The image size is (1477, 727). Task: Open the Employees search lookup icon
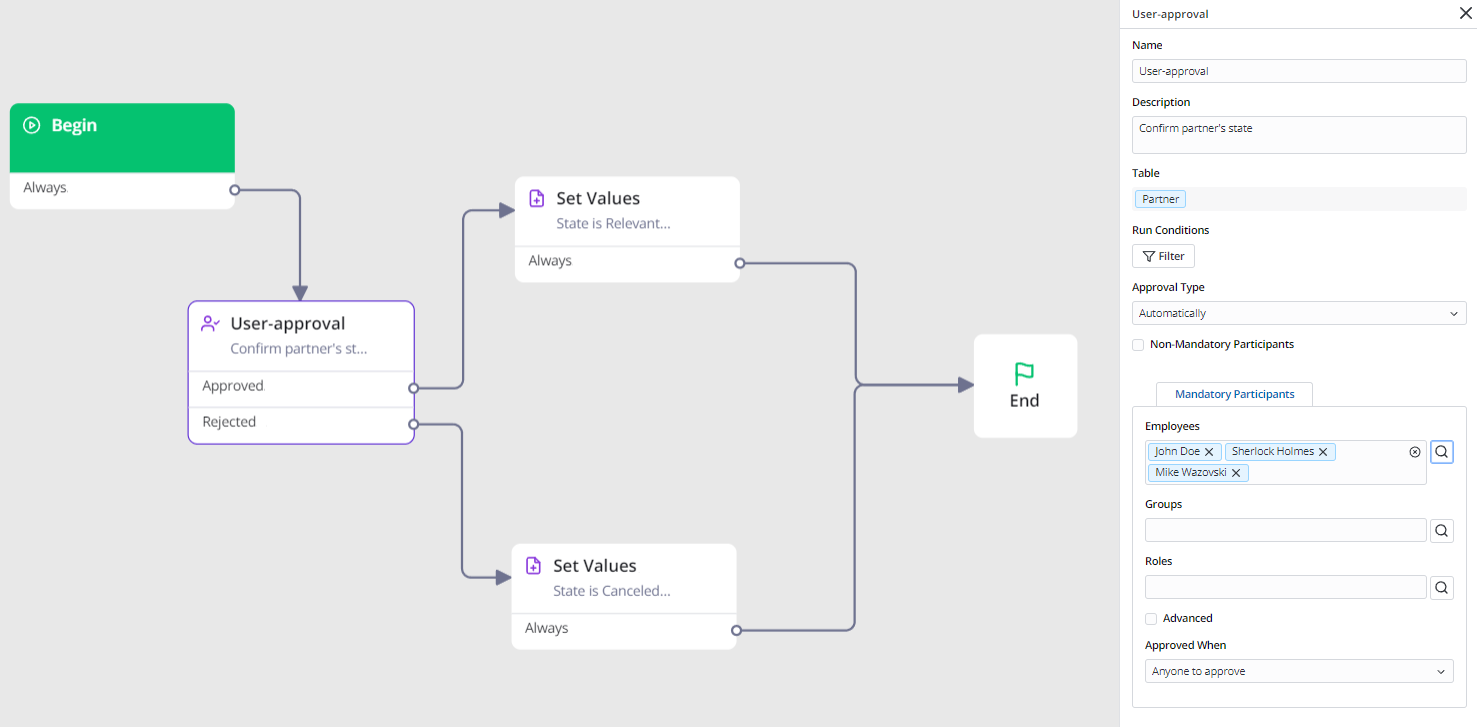(x=1441, y=452)
